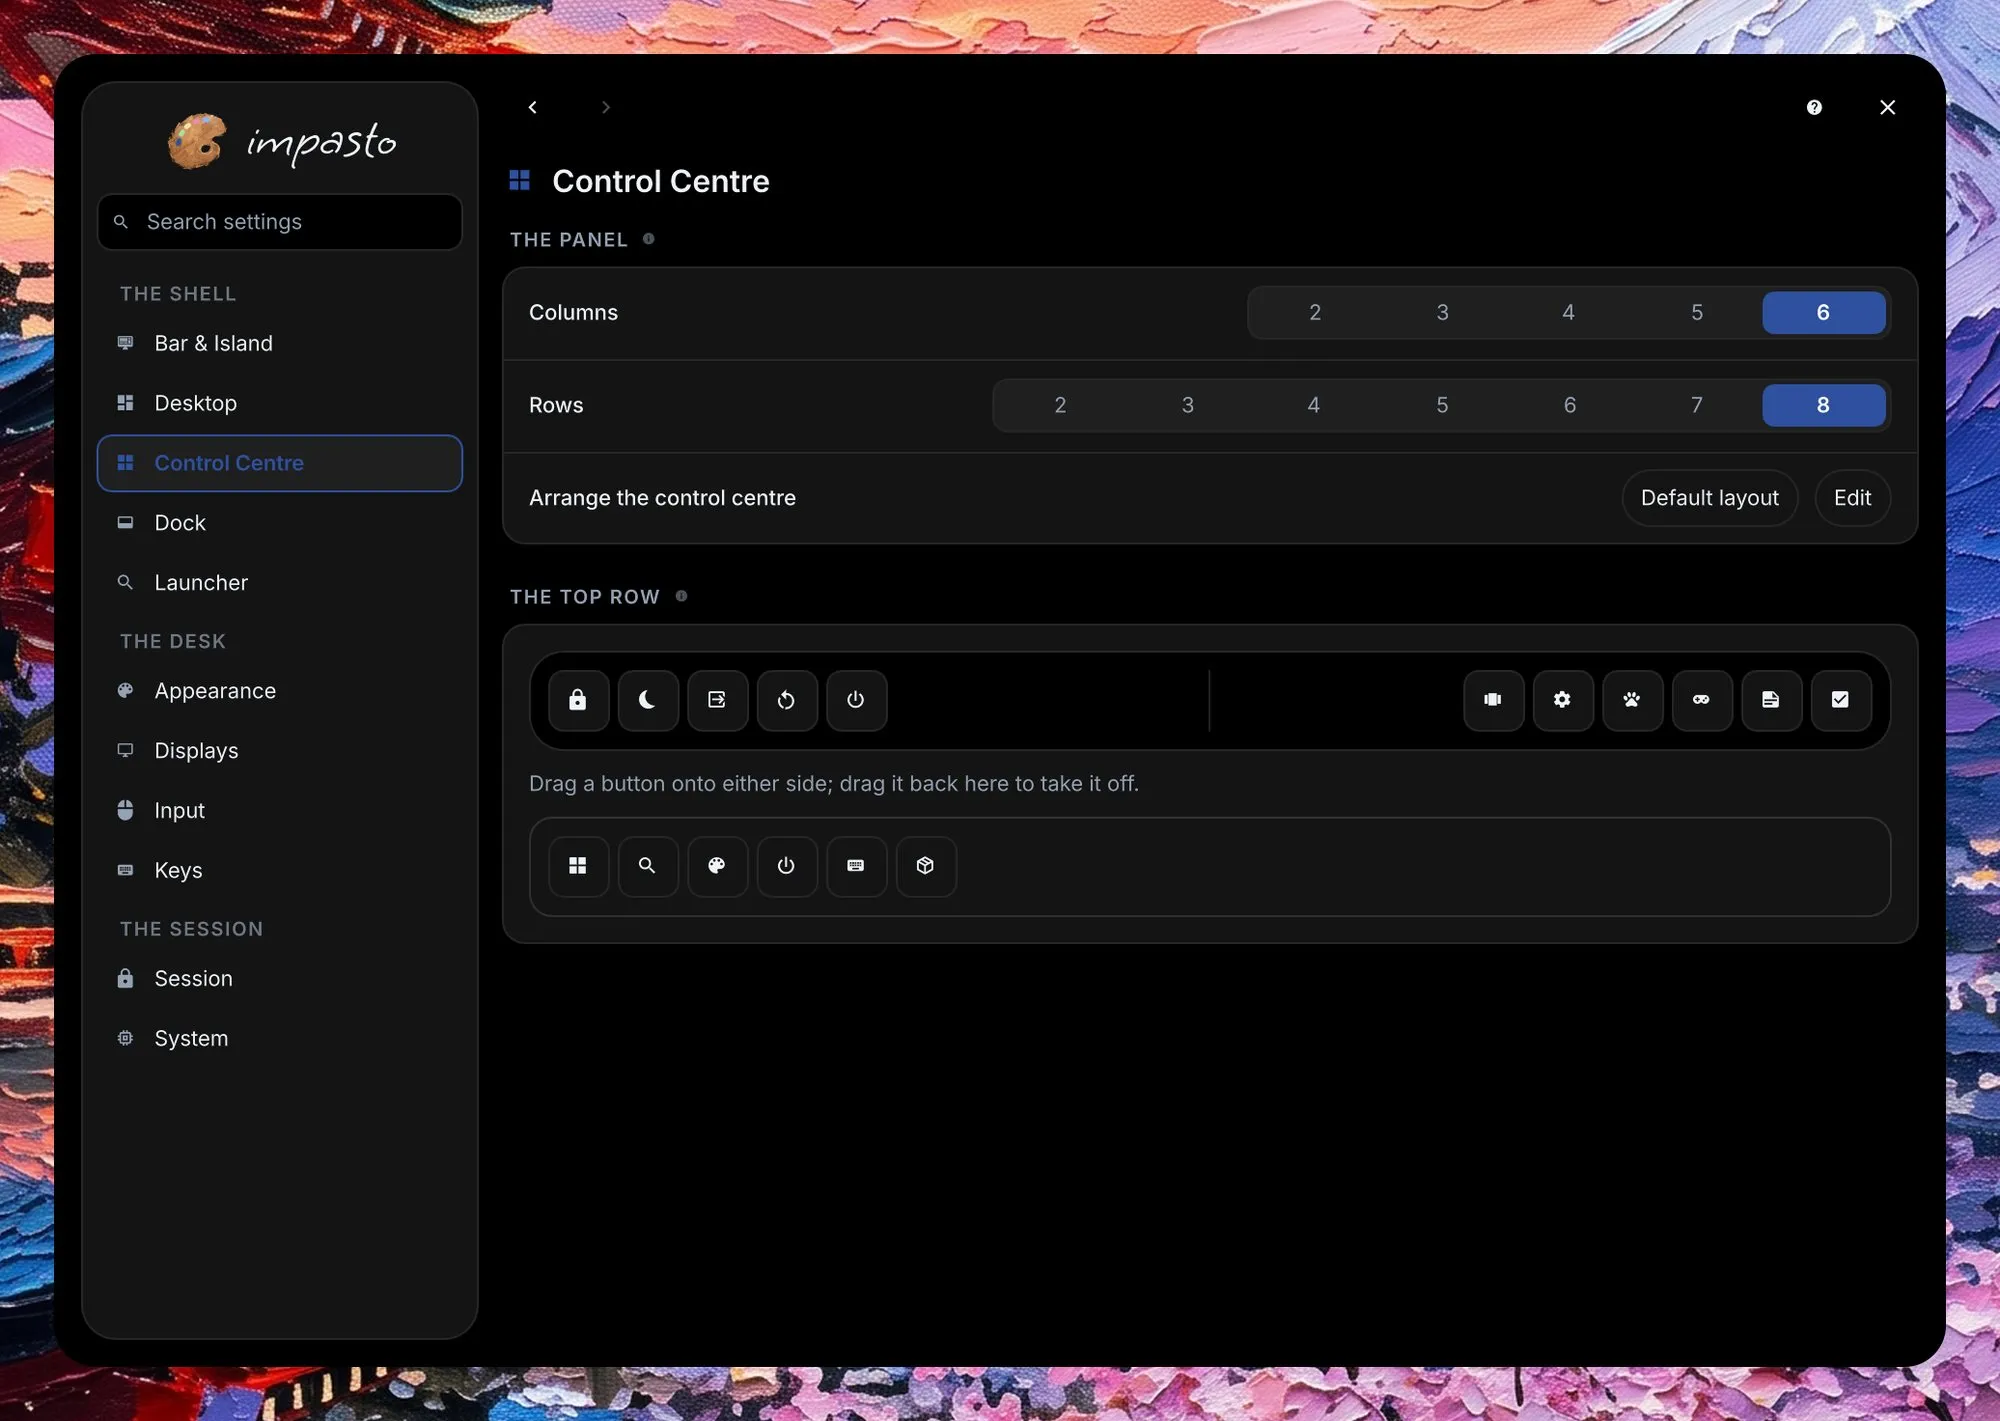Click the info dot next to THE TOP ROW
2000x1421 pixels.
[681, 596]
